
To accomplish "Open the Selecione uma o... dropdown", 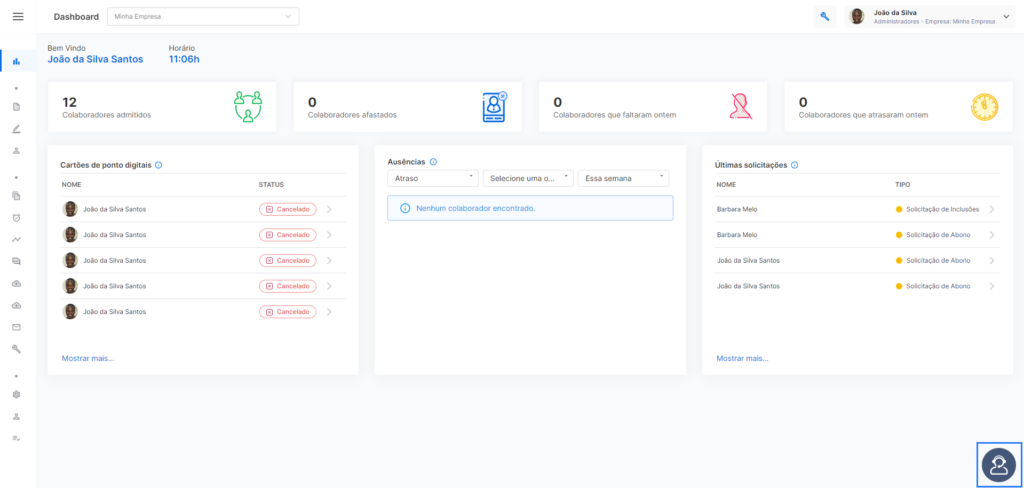I will (528, 178).
